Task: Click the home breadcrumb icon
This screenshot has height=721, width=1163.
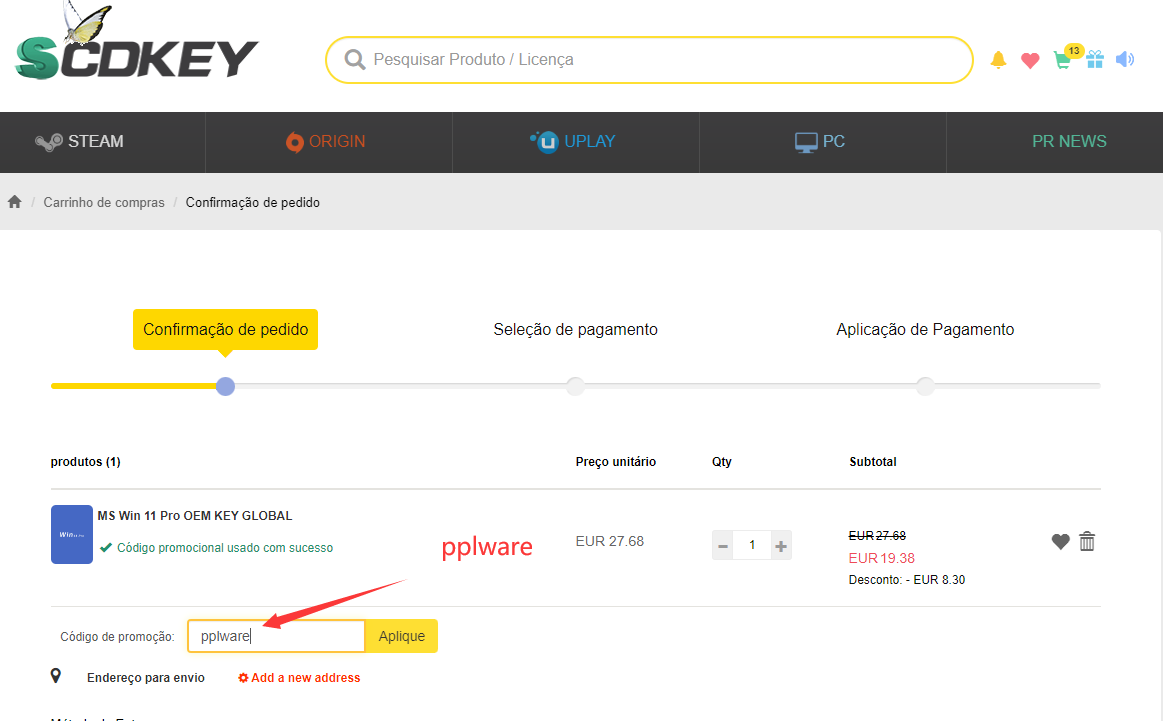Action: pos(15,202)
